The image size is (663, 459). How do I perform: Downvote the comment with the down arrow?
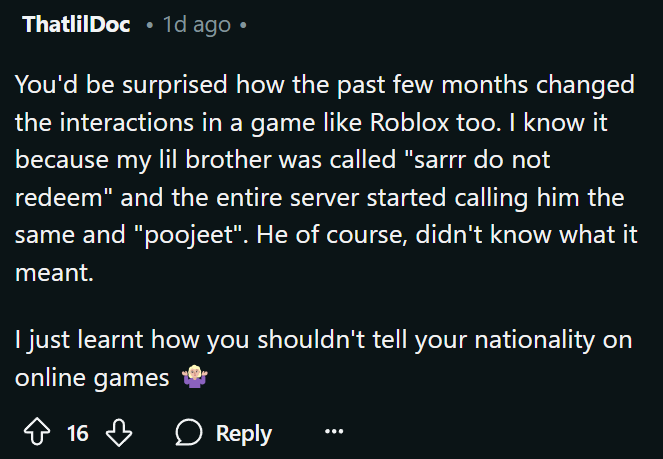119,432
